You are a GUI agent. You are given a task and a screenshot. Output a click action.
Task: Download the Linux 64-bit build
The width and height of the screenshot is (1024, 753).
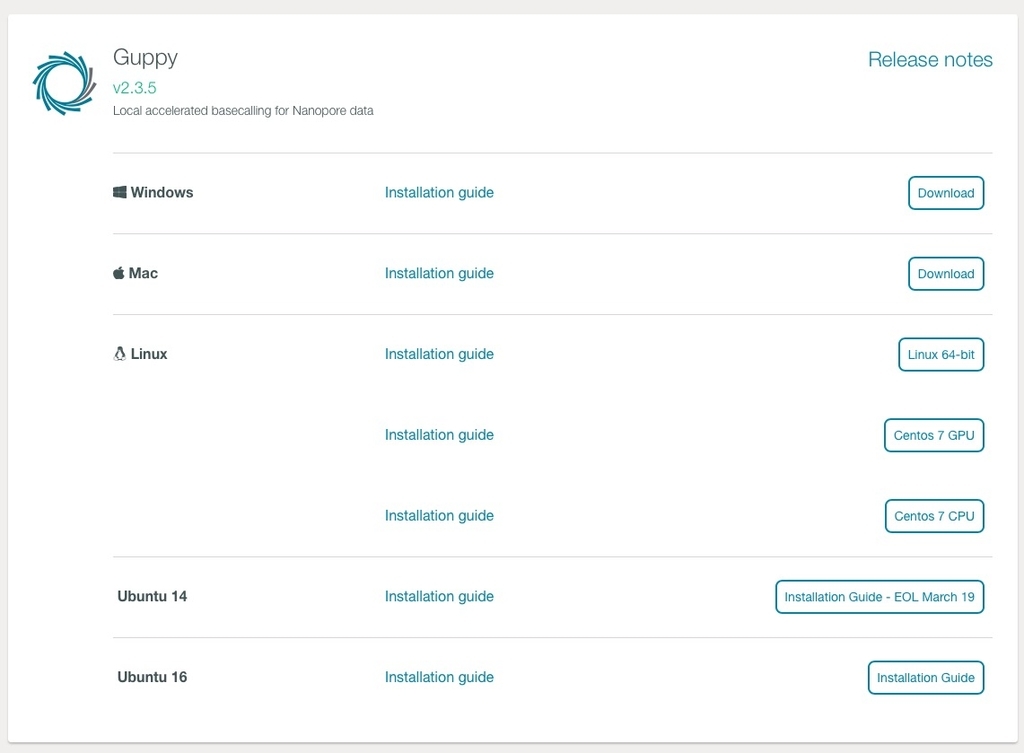pos(941,355)
